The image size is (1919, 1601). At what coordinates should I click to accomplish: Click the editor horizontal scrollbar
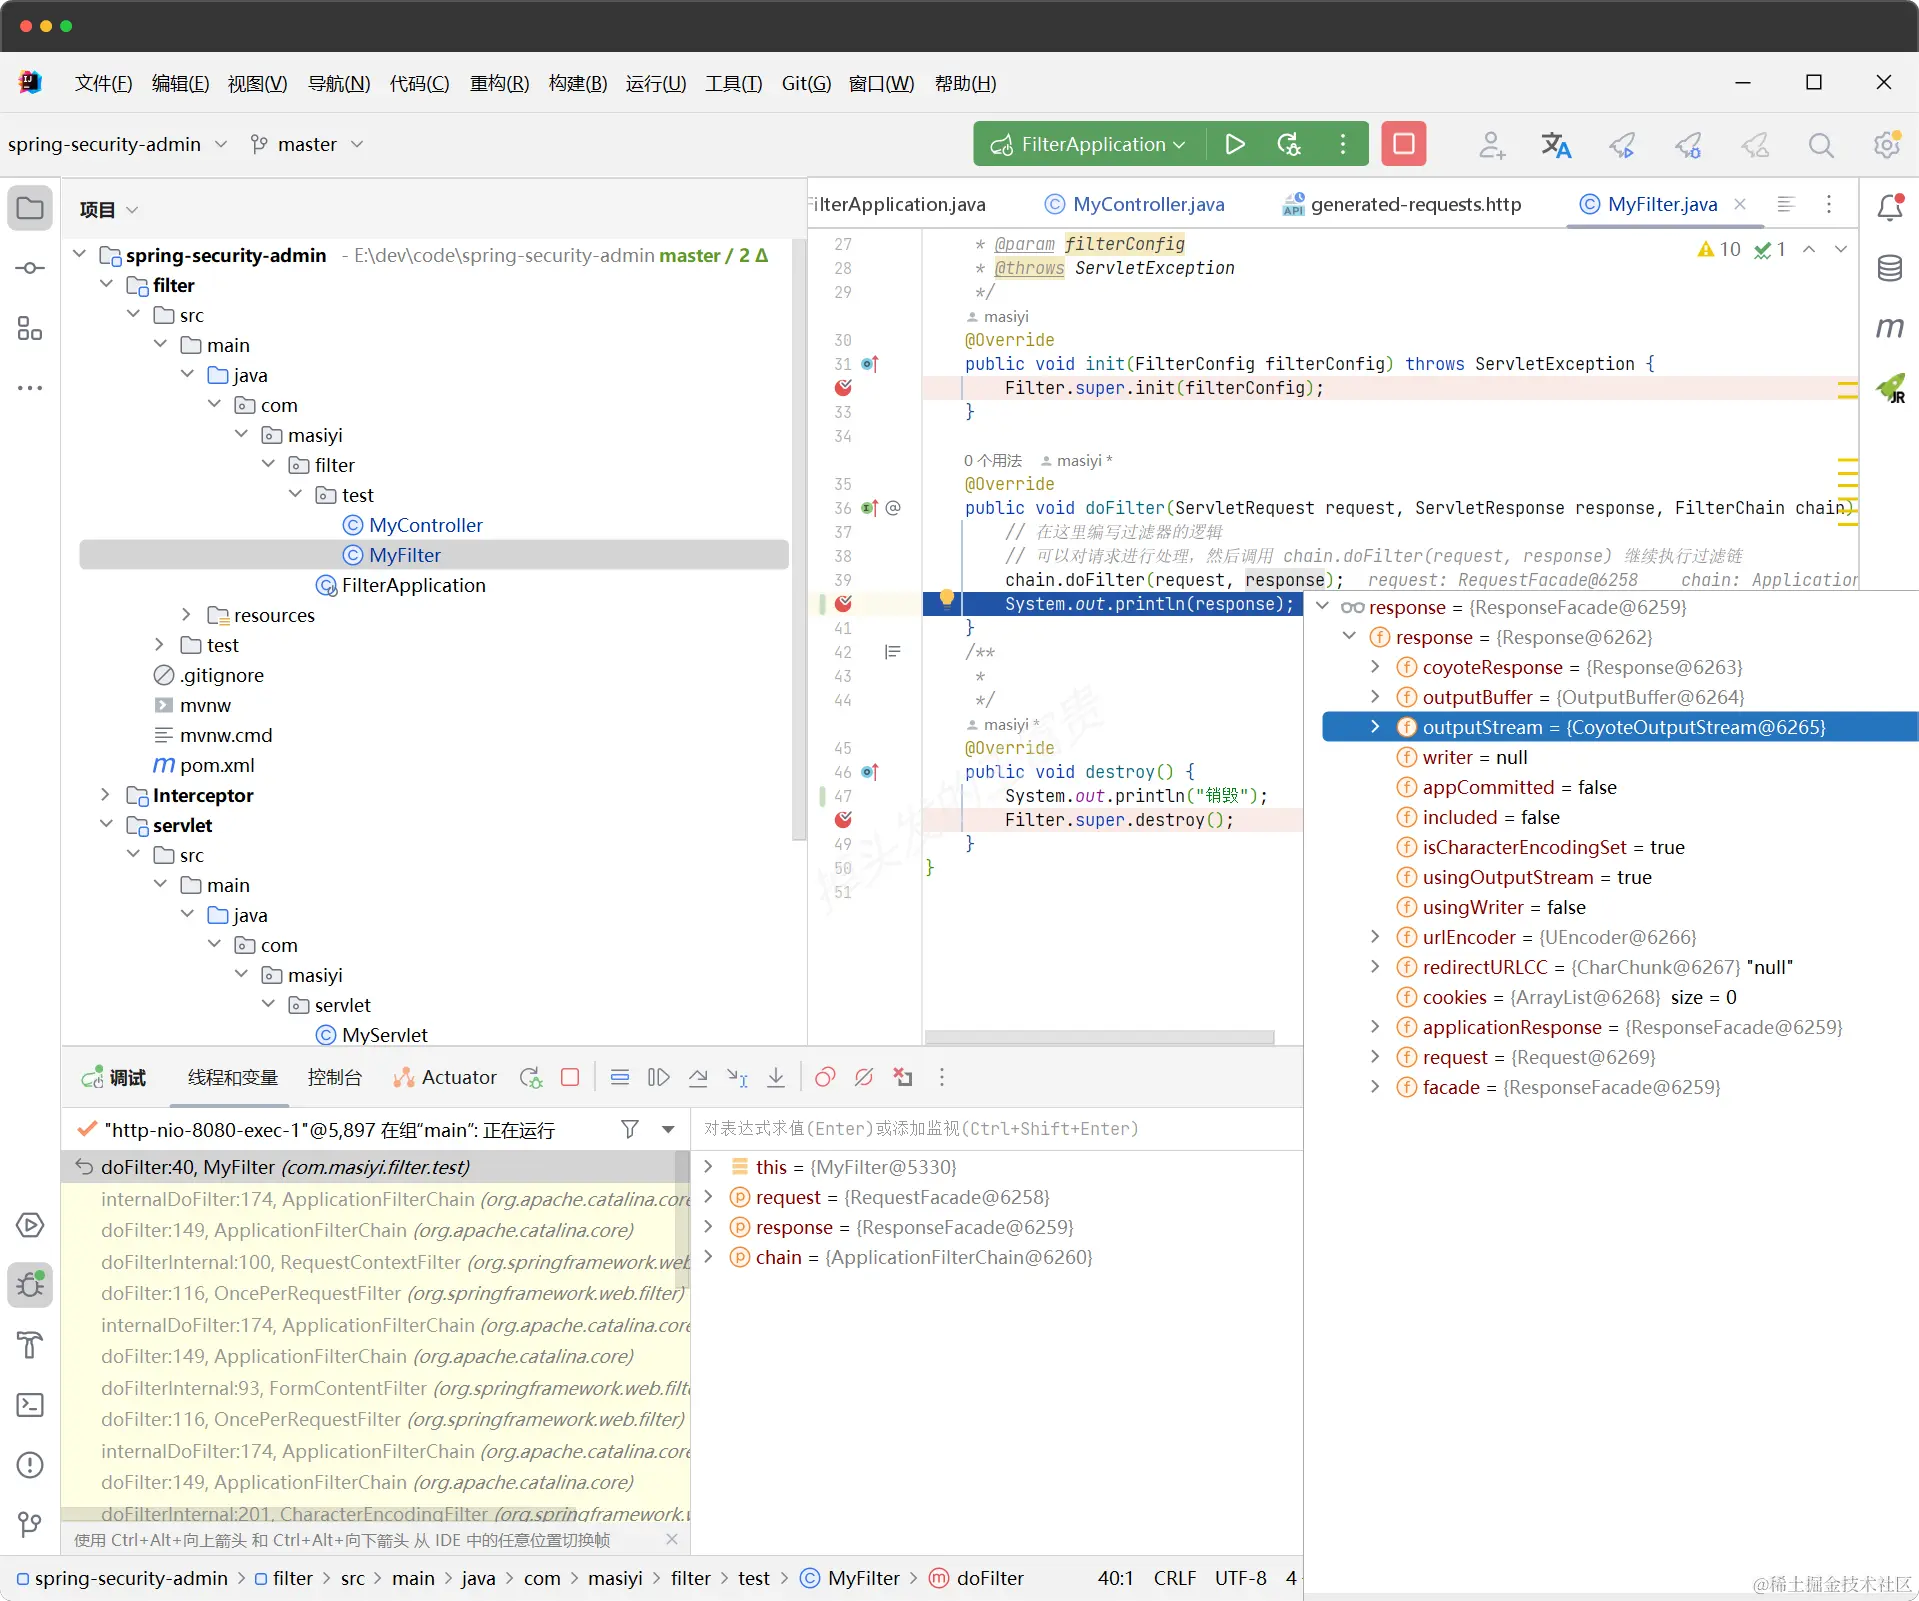tap(1099, 1037)
